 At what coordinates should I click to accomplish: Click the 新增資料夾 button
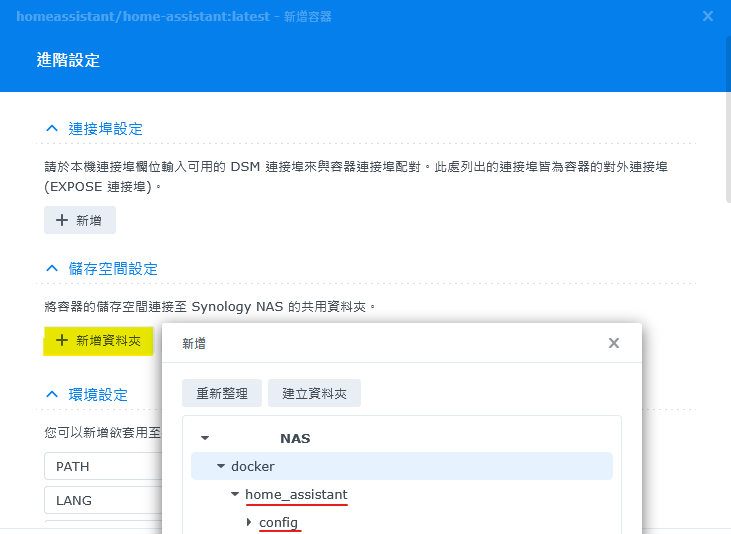click(x=98, y=341)
